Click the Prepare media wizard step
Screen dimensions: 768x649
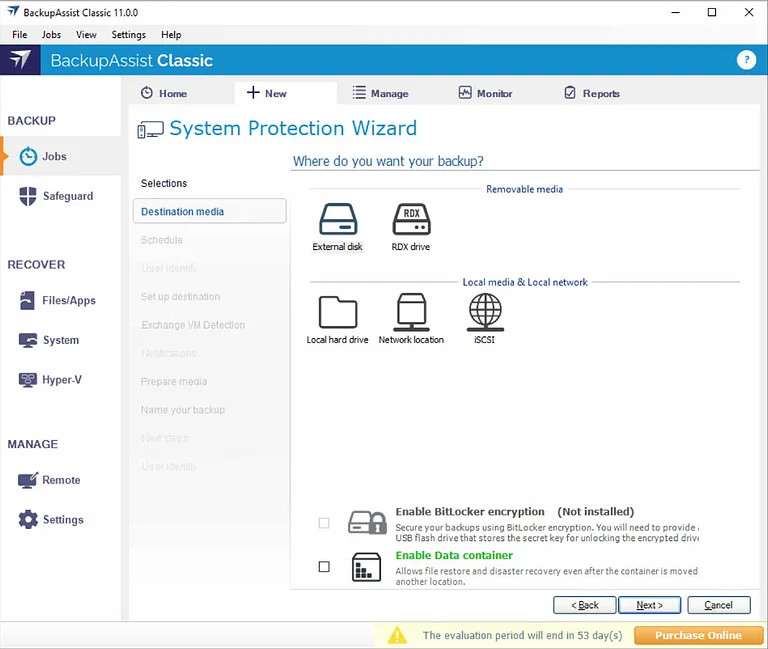pos(174,381)
